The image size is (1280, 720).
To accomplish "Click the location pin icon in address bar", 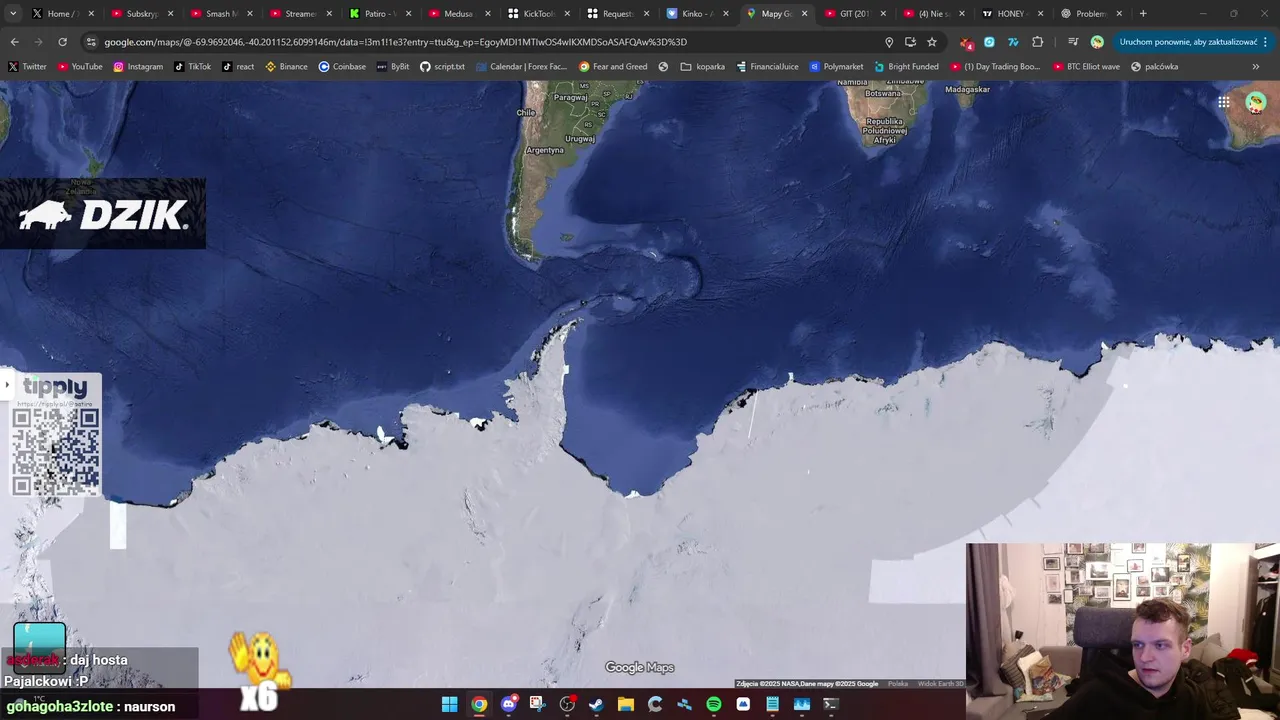I will click(x=889, y=42).
